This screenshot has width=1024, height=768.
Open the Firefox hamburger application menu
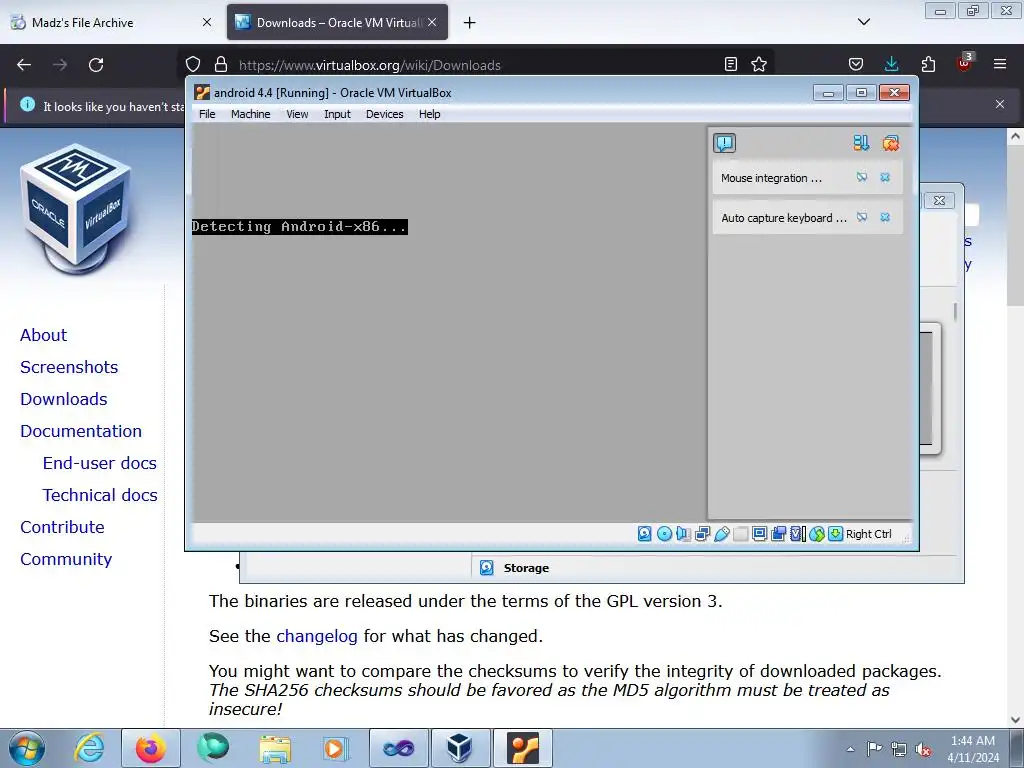pos(1000,64)
